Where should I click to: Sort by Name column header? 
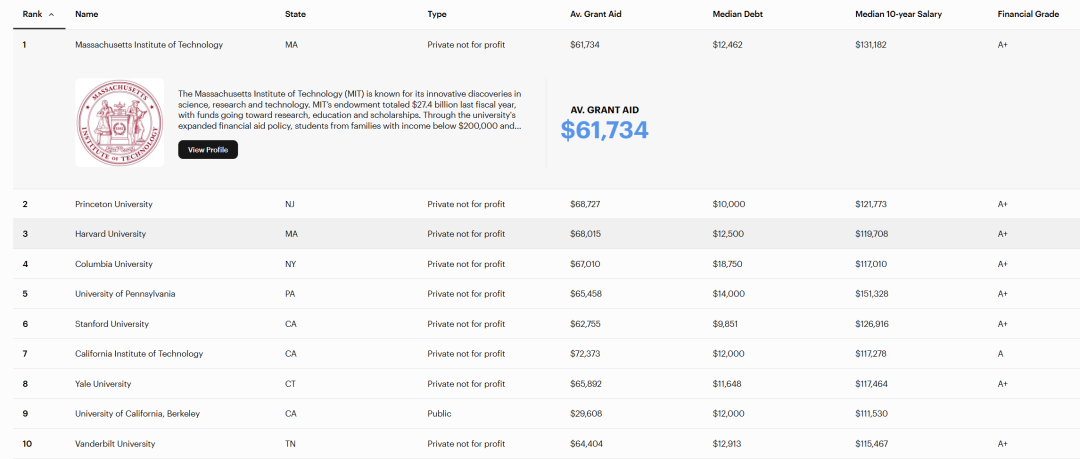point(85,14)
